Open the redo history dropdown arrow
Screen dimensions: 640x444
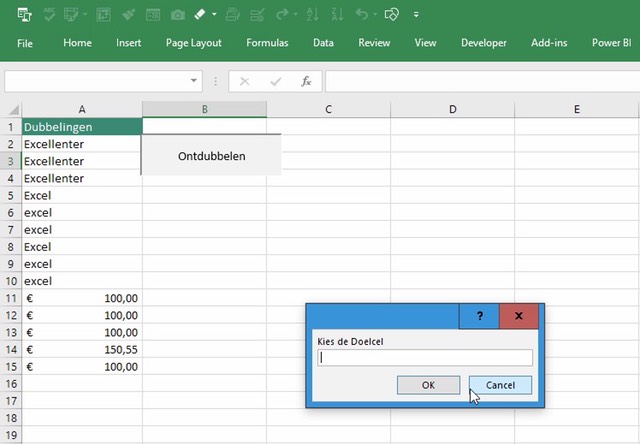coord(296,15)
